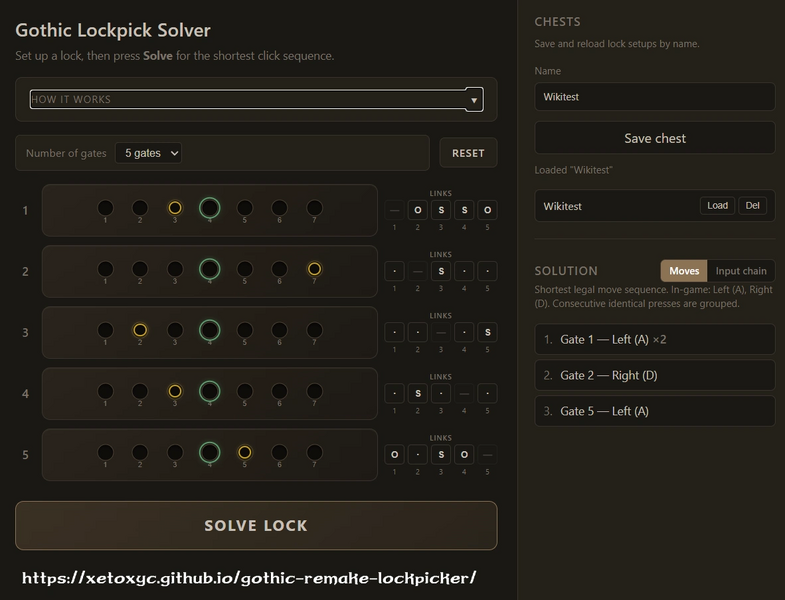This screenshot has height=600, width=785.
Task: Toggle gate 5 link 2
Action: pyautogui.click(x=418, y=454)
